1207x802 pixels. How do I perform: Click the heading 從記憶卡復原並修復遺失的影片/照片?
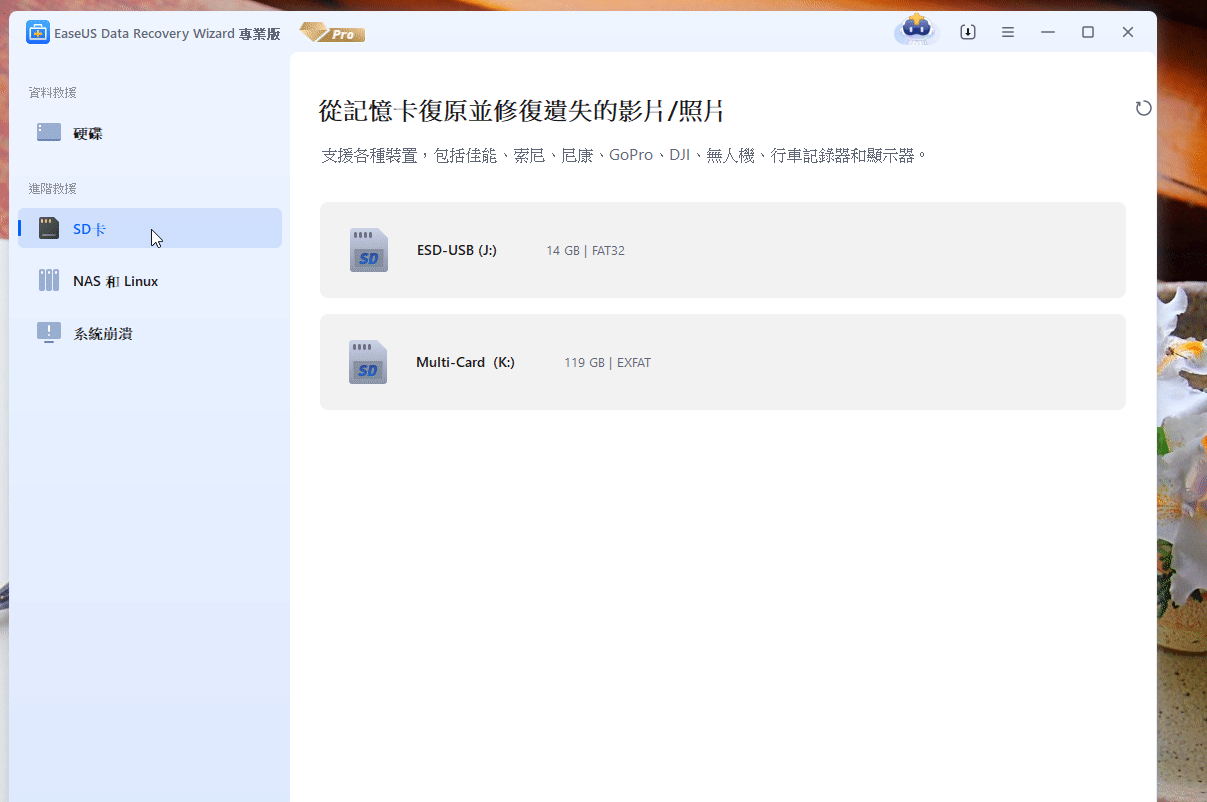[x=521, y=110]
